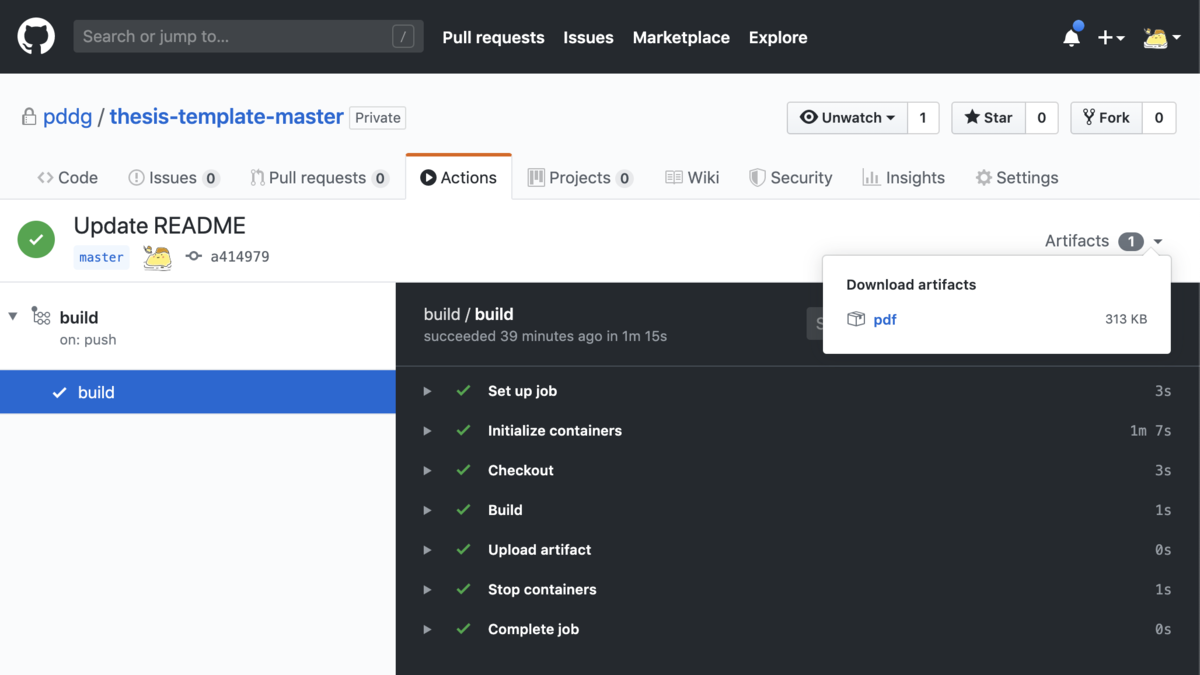
Task: Click the Upload artifact step name
Action: point(540,550)
